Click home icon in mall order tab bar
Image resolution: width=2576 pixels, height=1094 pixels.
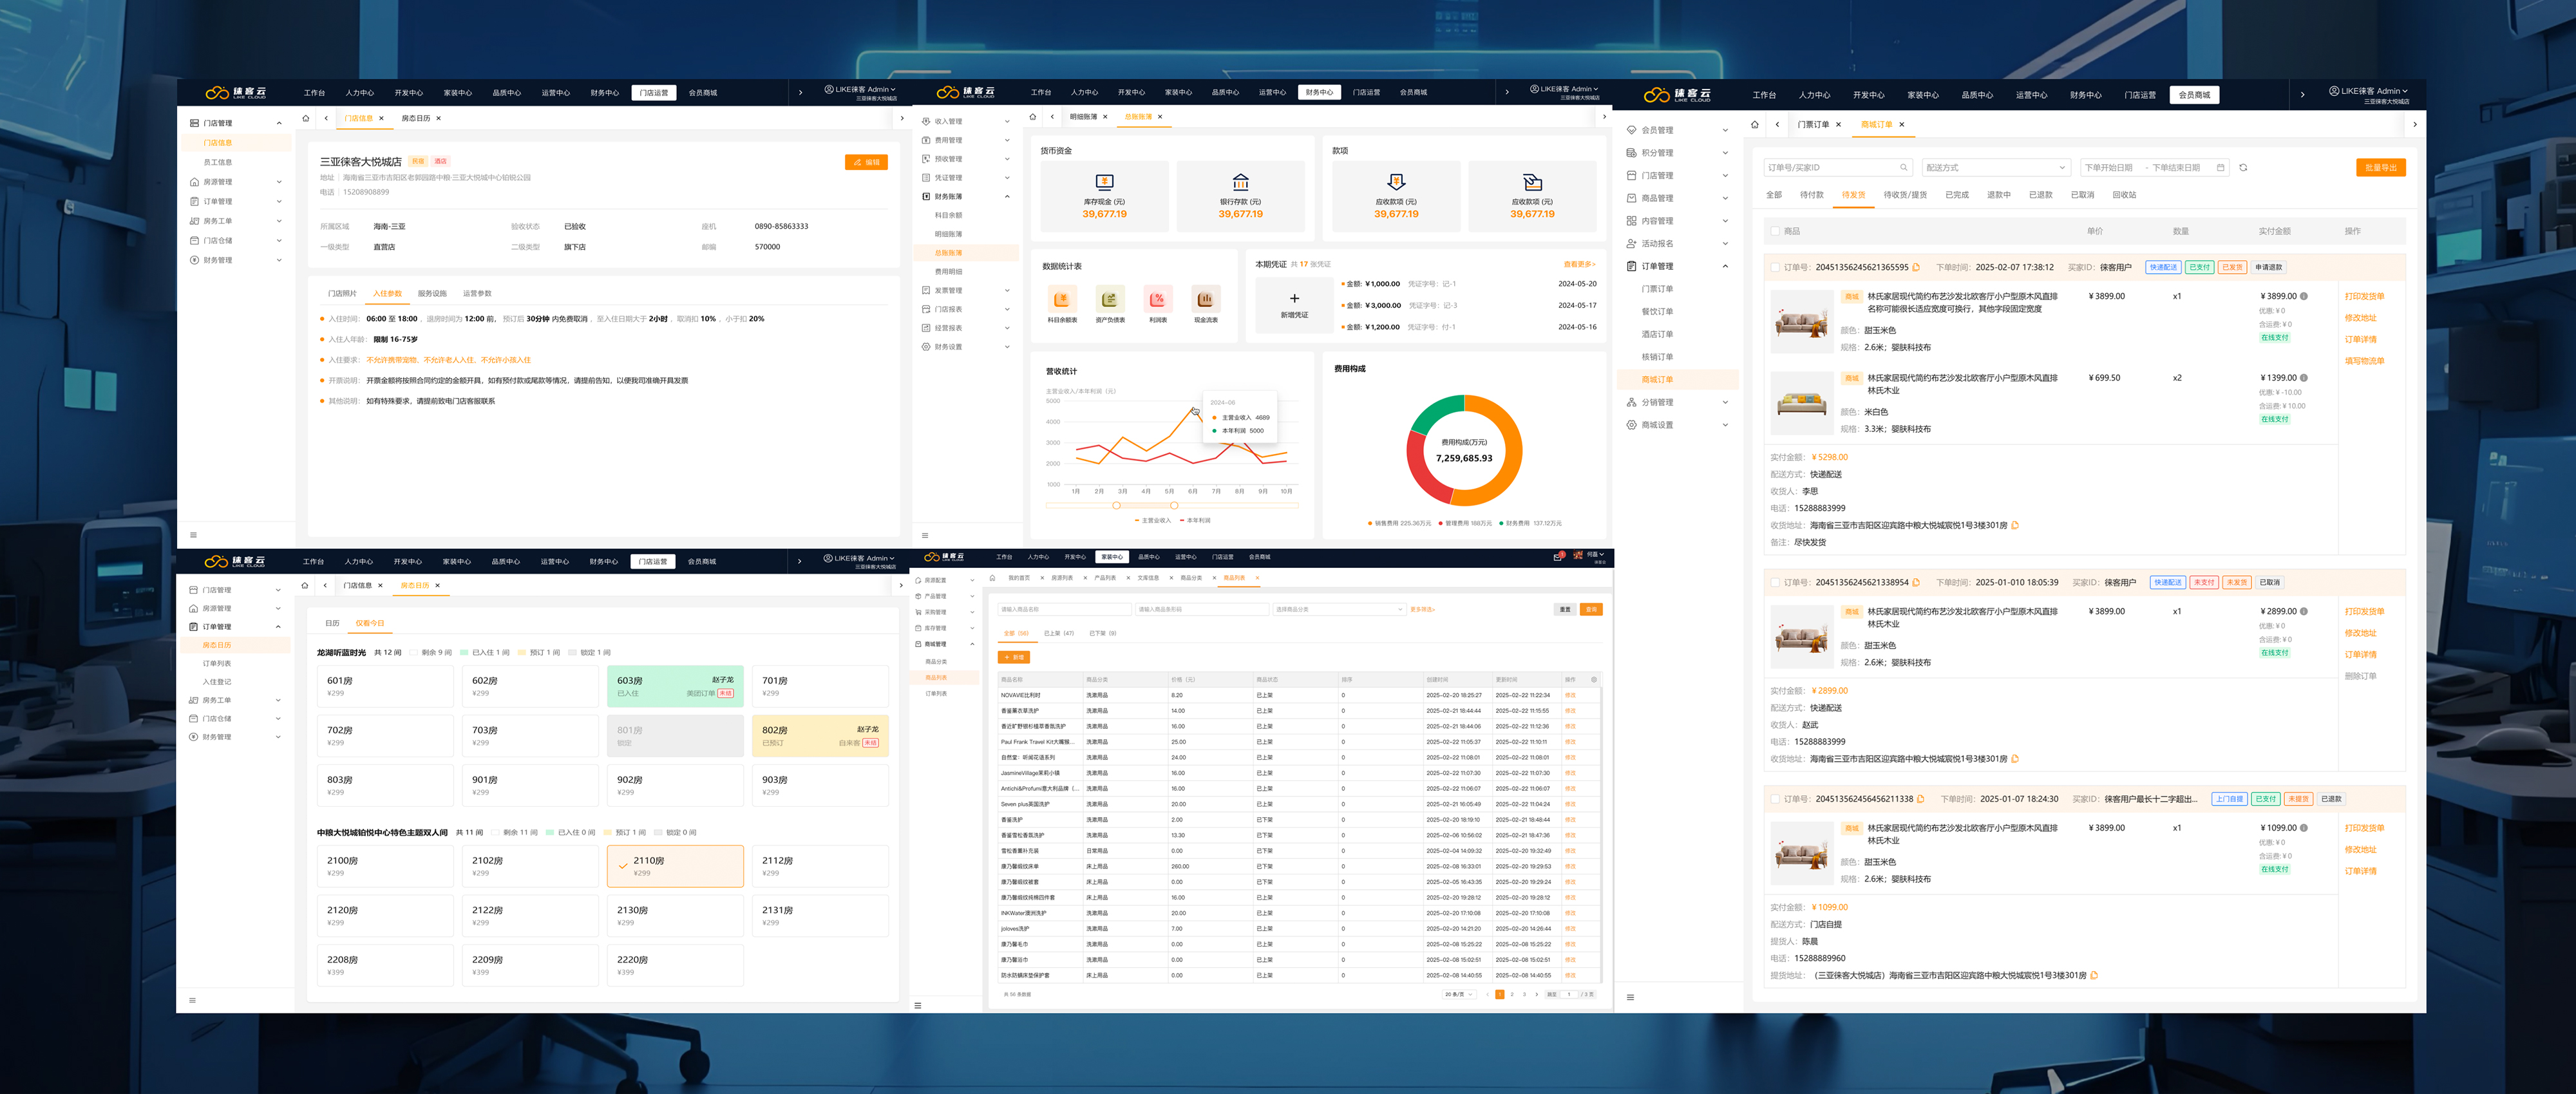1754,125
